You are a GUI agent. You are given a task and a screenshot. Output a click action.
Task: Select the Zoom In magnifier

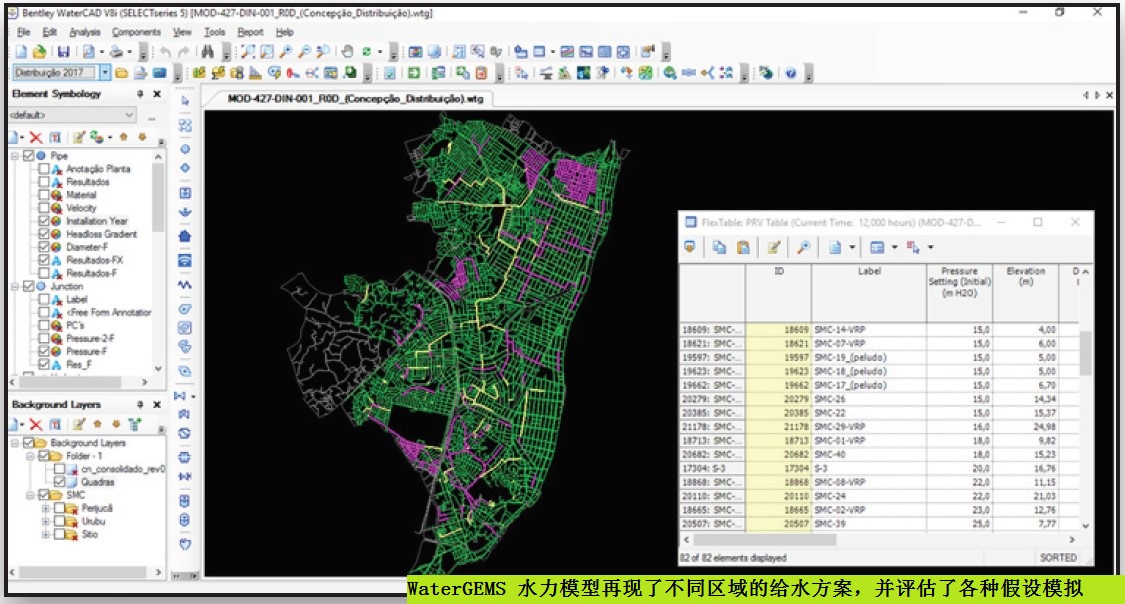point(286,52)
